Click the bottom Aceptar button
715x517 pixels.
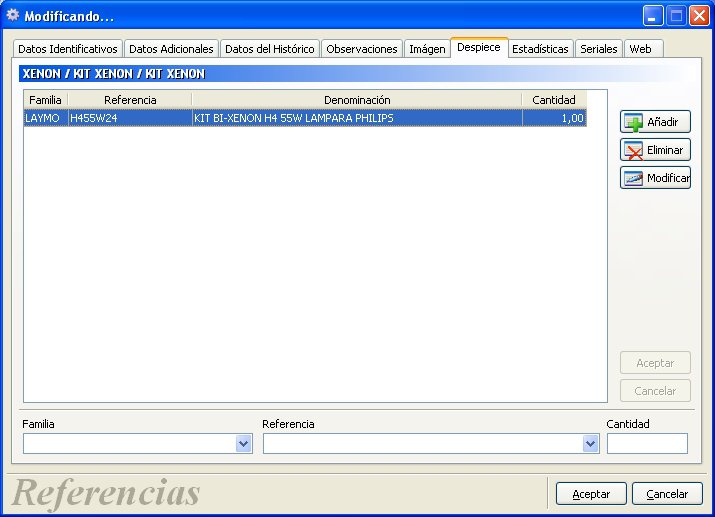(x=591, y=494)
